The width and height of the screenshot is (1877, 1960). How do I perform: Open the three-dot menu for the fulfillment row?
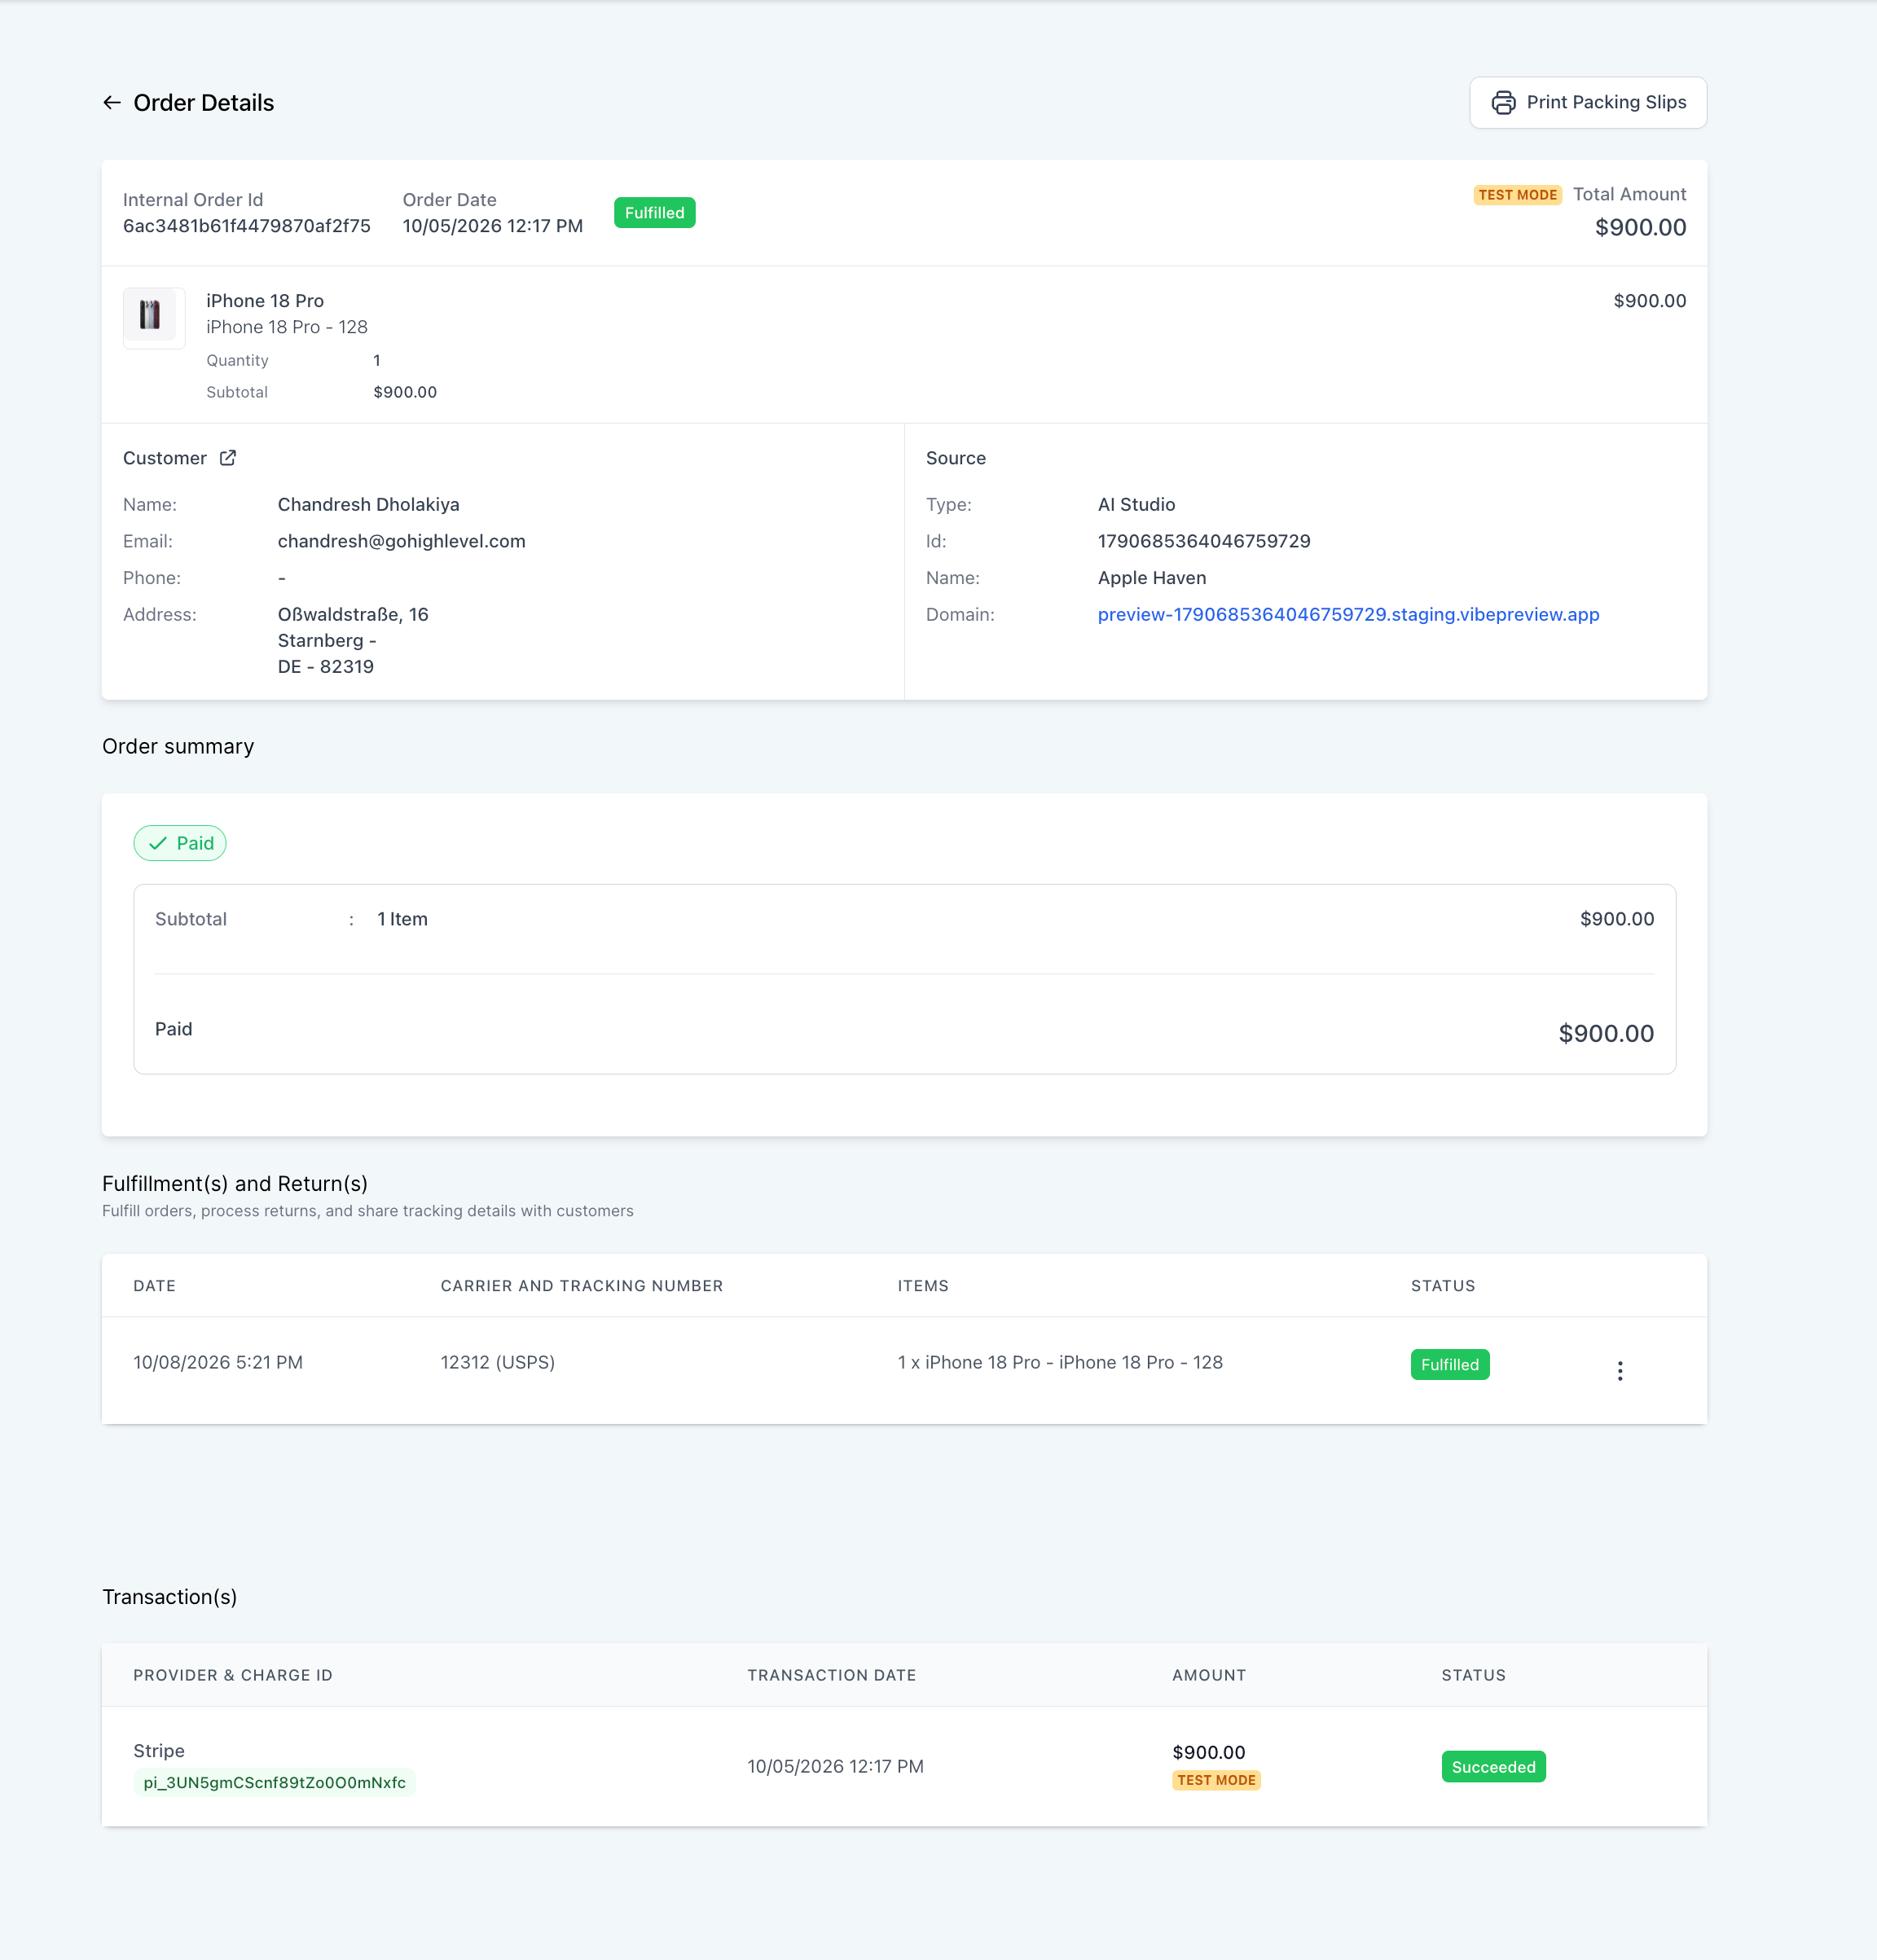[1619, 1370]
